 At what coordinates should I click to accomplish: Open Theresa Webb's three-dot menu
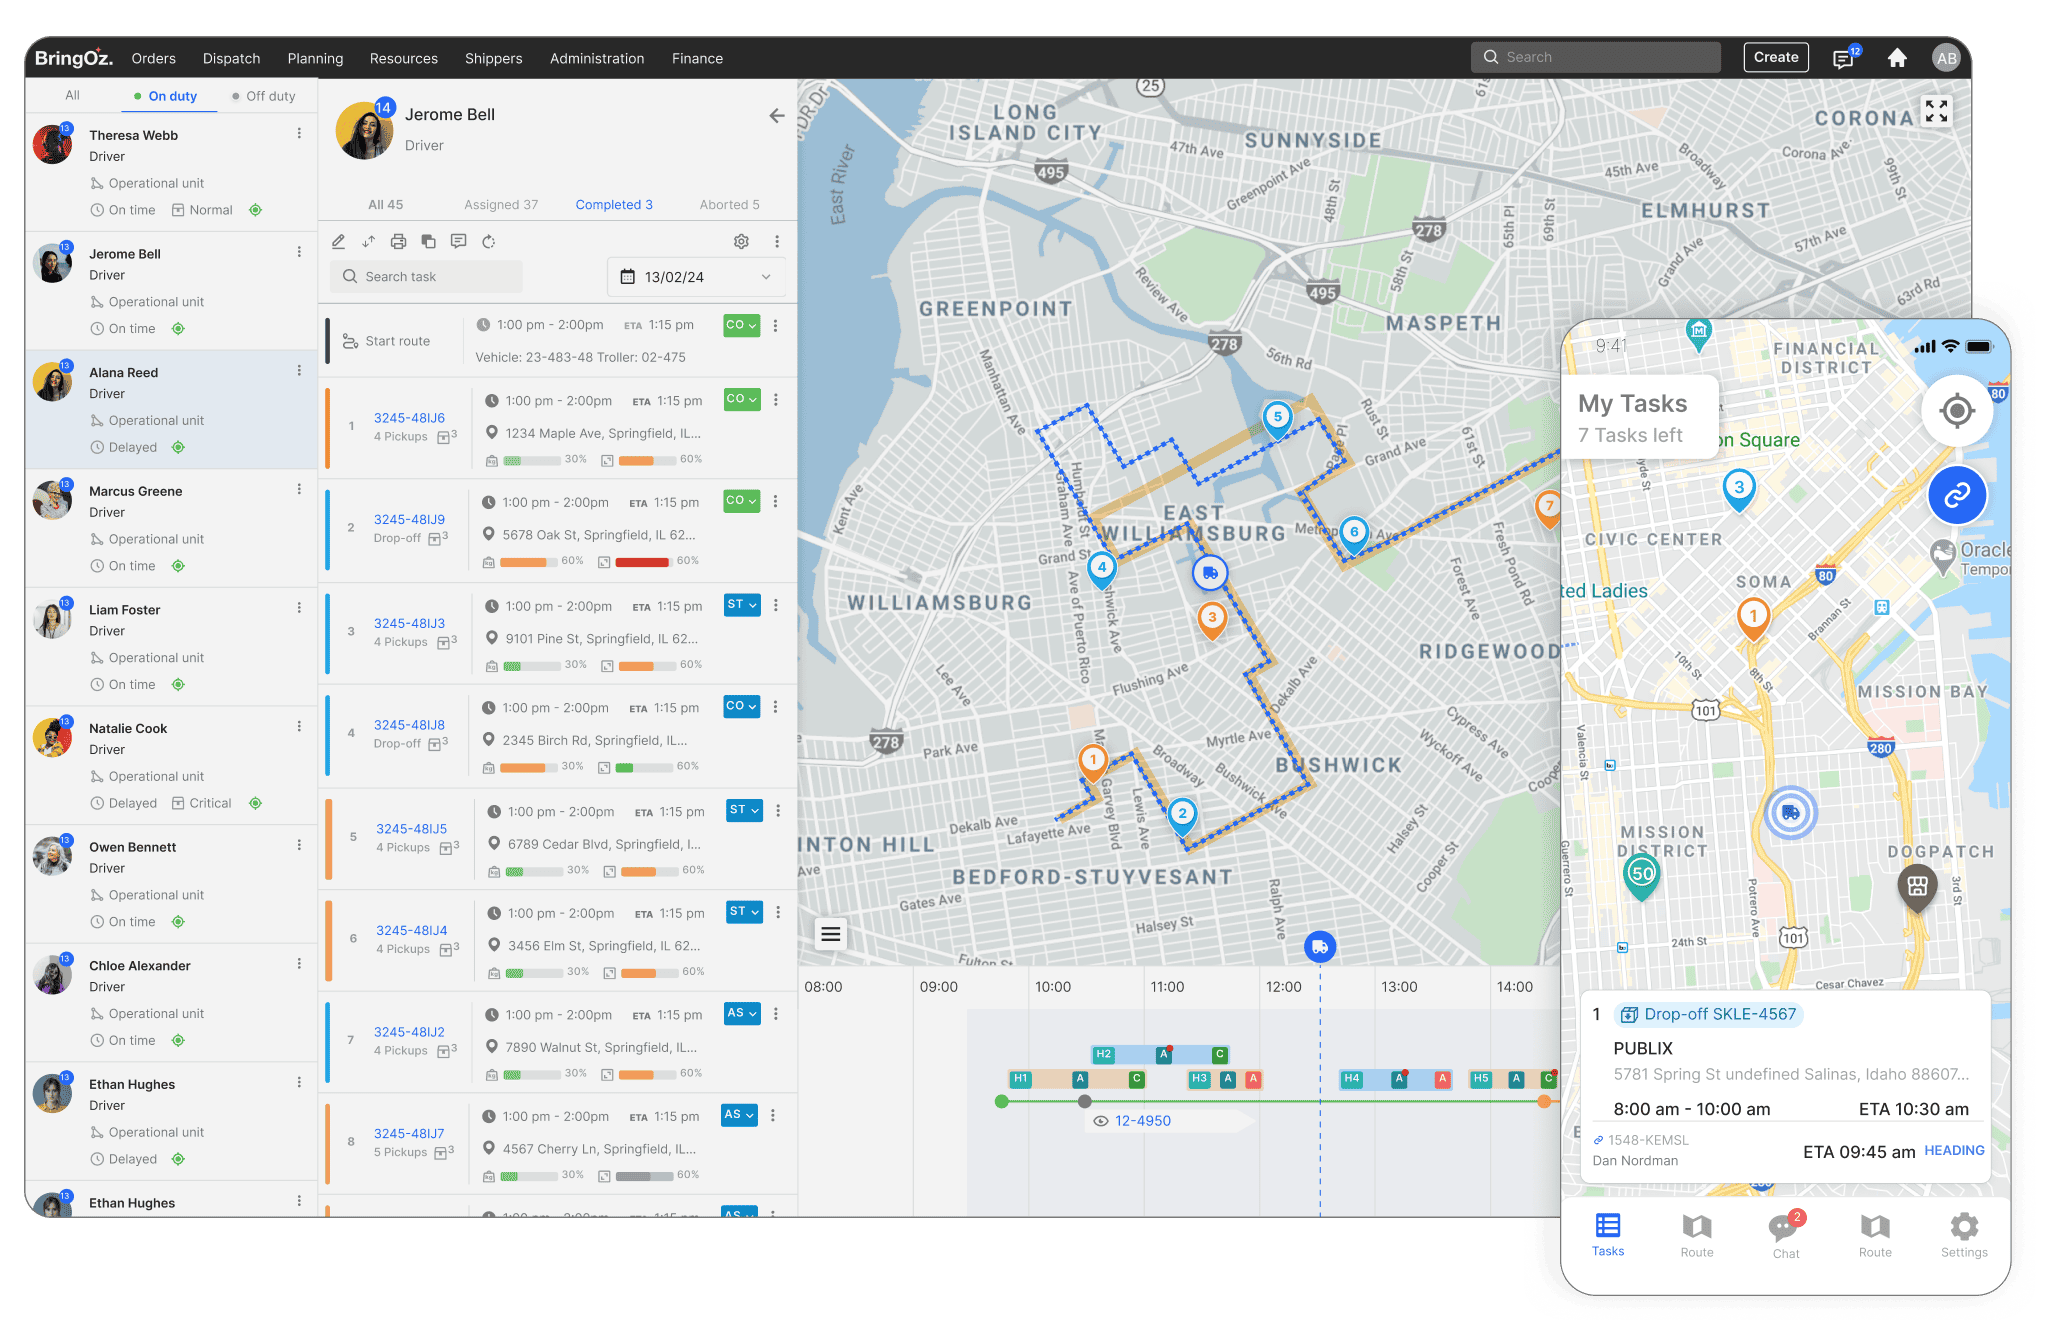click(299, 133)
